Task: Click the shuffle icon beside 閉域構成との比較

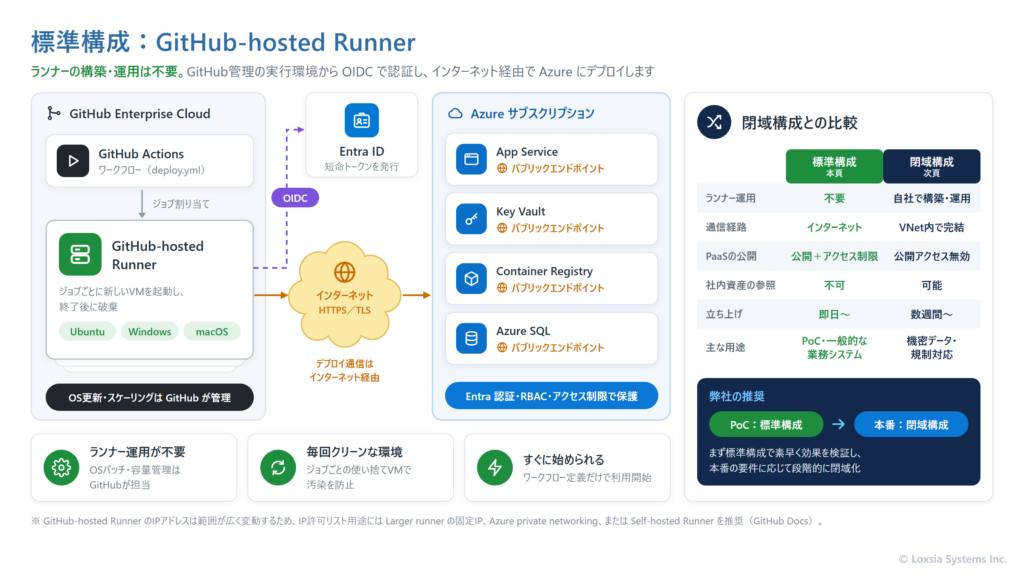Action: pyautogui.click(x=714, y=122)
